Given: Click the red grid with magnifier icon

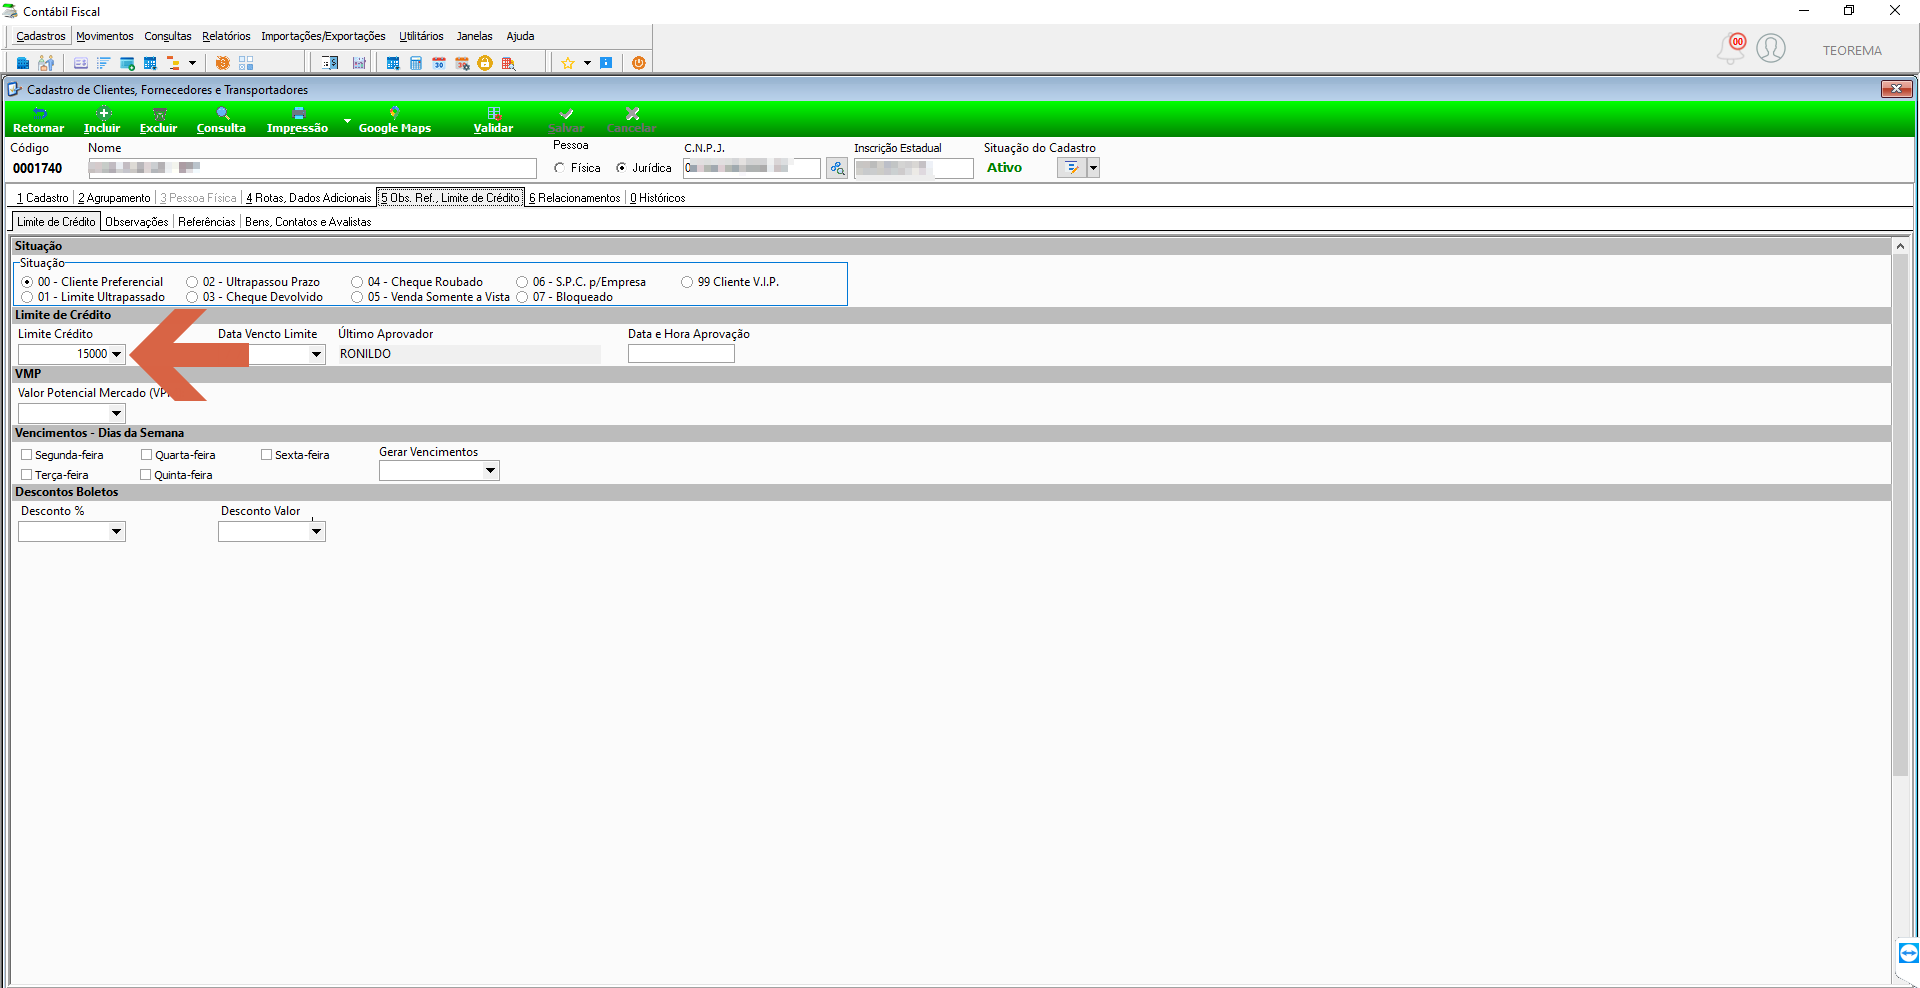Looking at the screenshot, I should (508, 63).
